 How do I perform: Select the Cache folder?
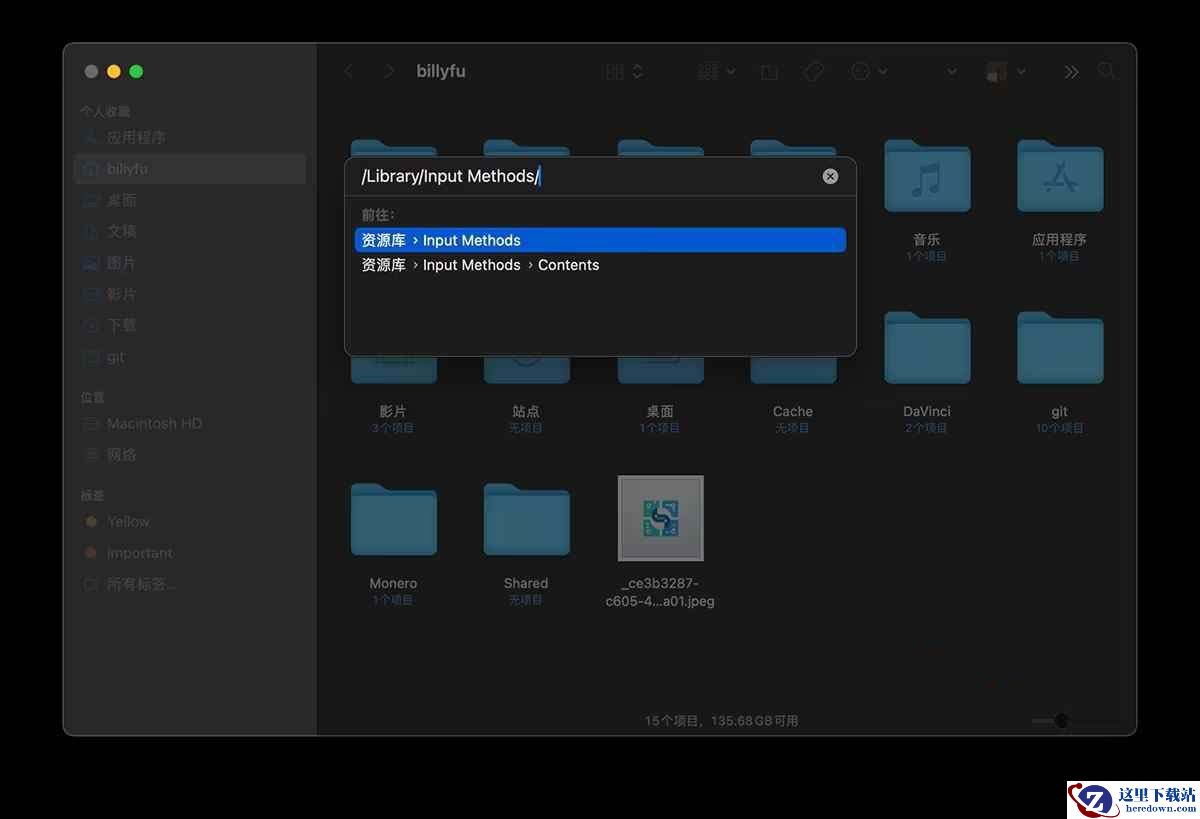click(793, 370)
